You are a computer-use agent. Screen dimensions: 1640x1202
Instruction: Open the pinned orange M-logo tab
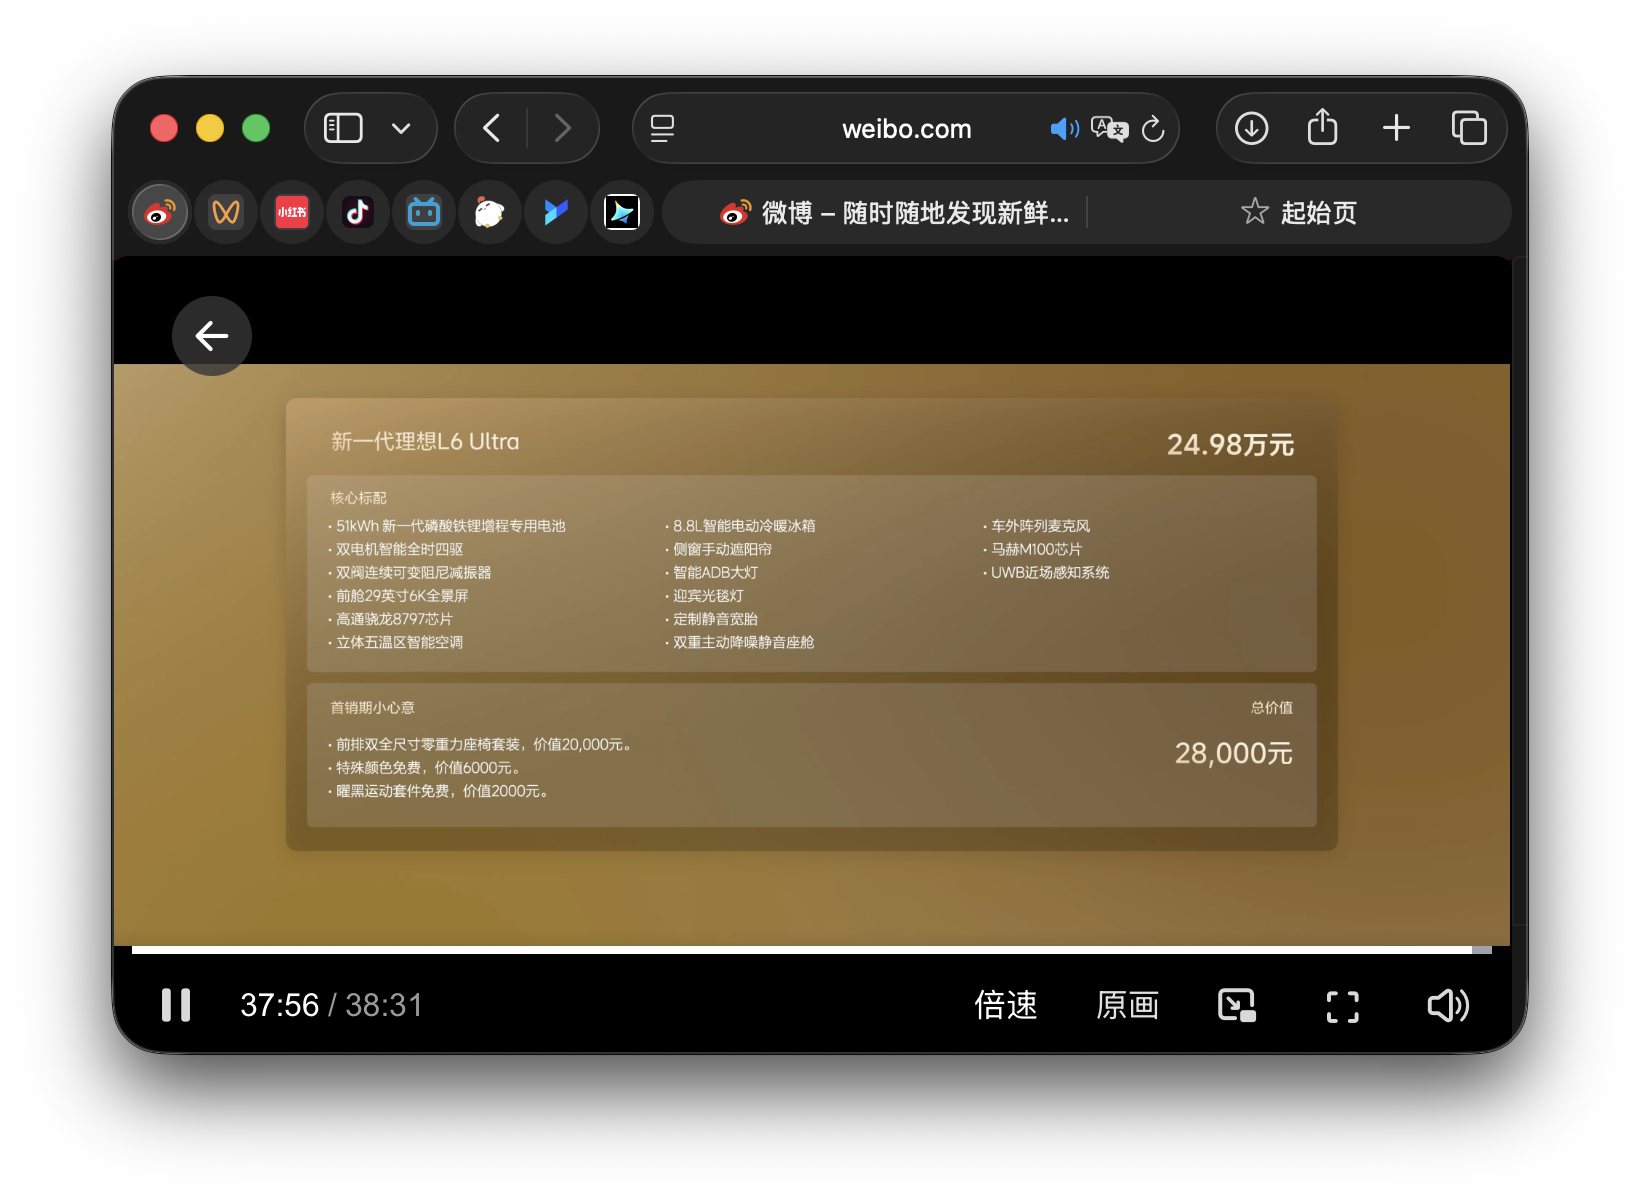point(226,212)
